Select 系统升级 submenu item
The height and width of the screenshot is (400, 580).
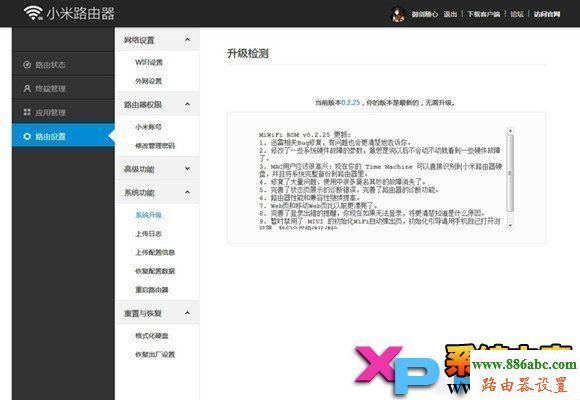[148, 215]
